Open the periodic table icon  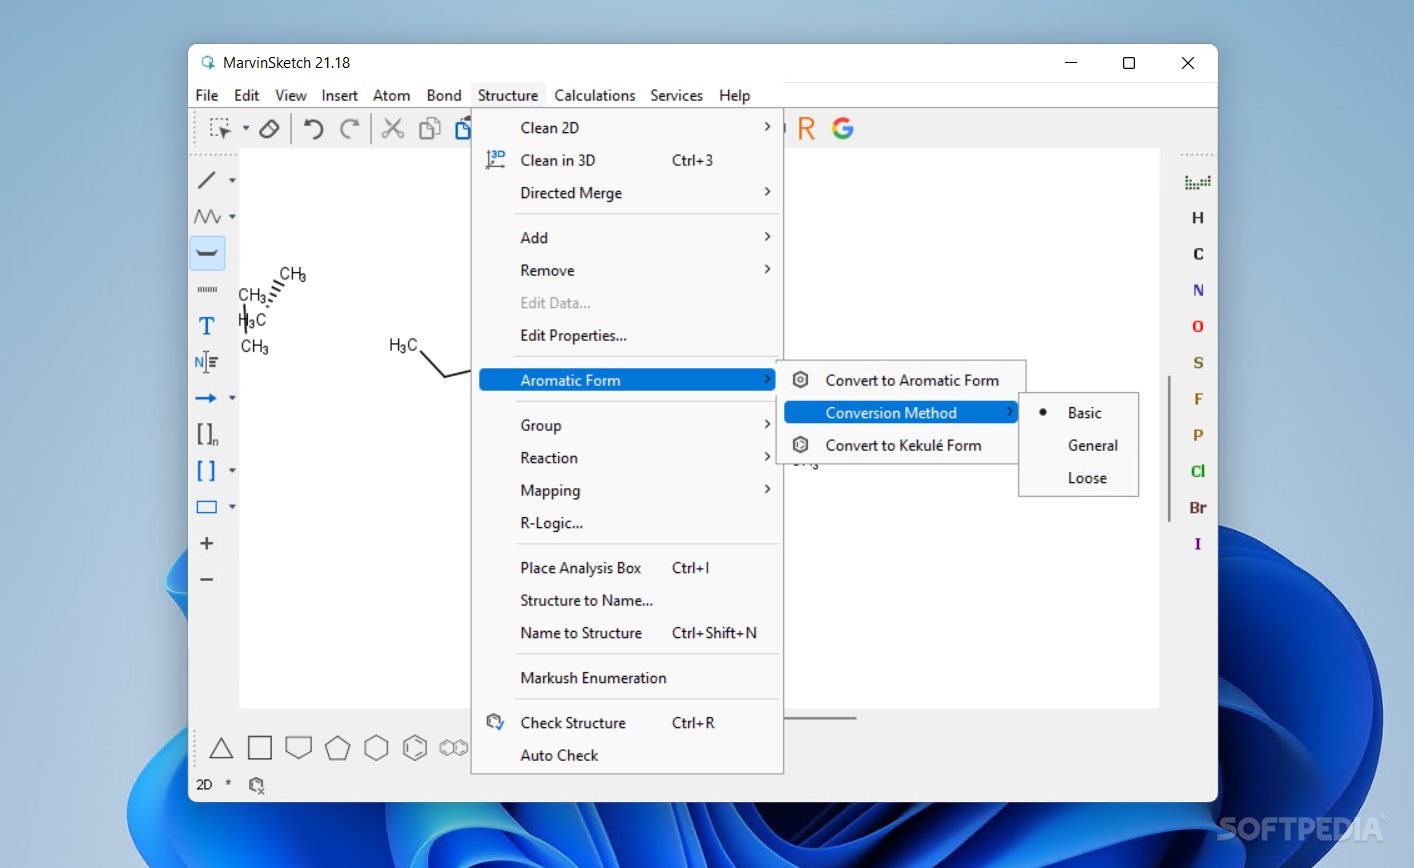[x=1198, y=182]
